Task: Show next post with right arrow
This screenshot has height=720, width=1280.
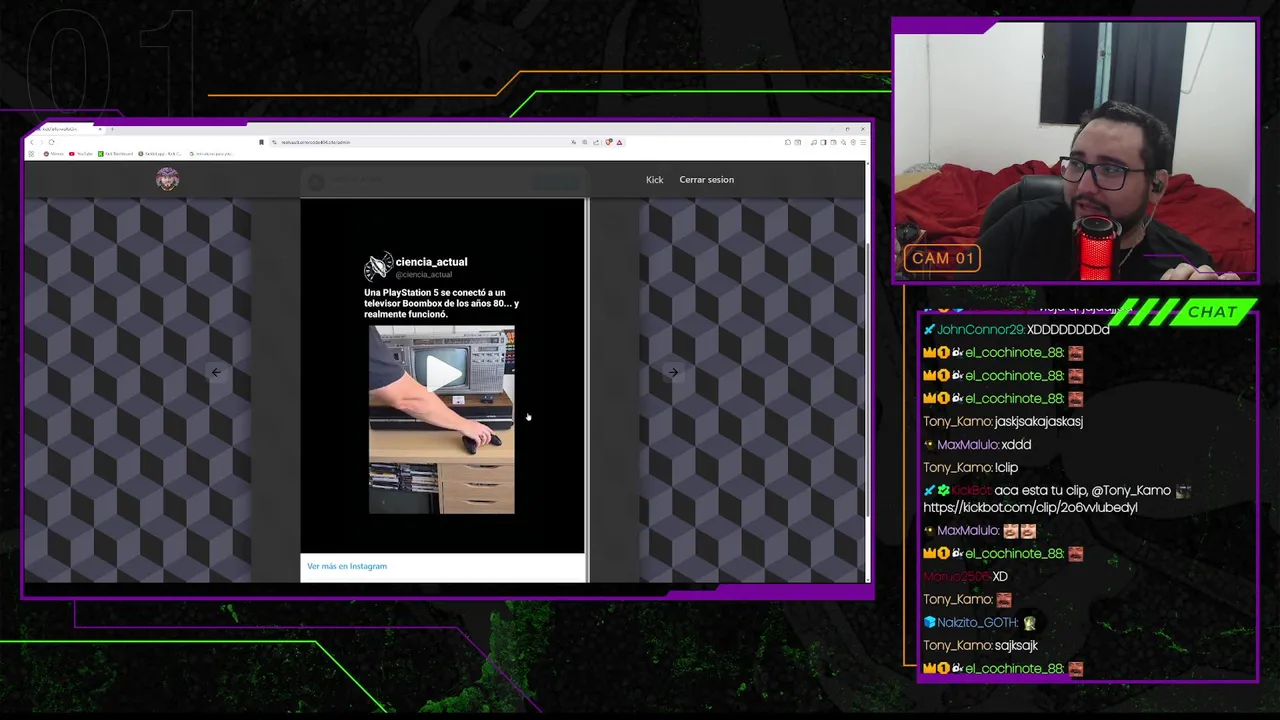Action: (673, 372)
